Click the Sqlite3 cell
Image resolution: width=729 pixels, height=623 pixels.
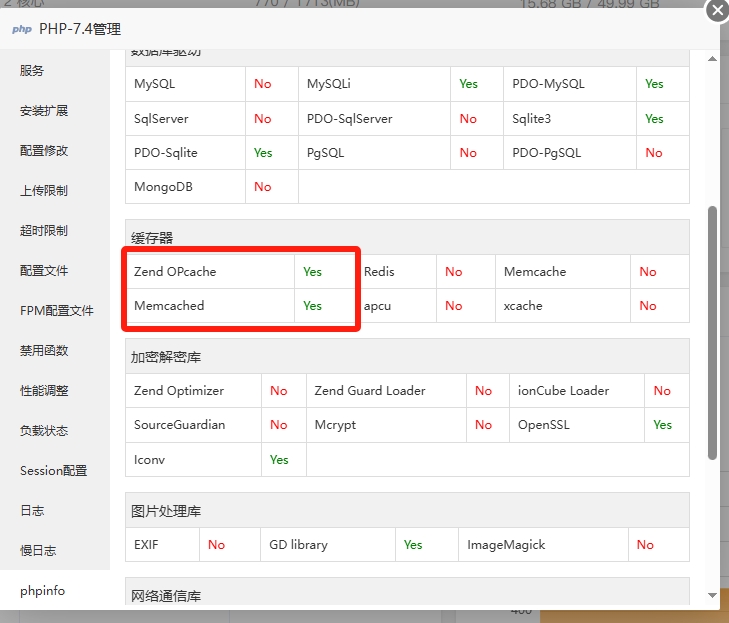coord(570,119)
